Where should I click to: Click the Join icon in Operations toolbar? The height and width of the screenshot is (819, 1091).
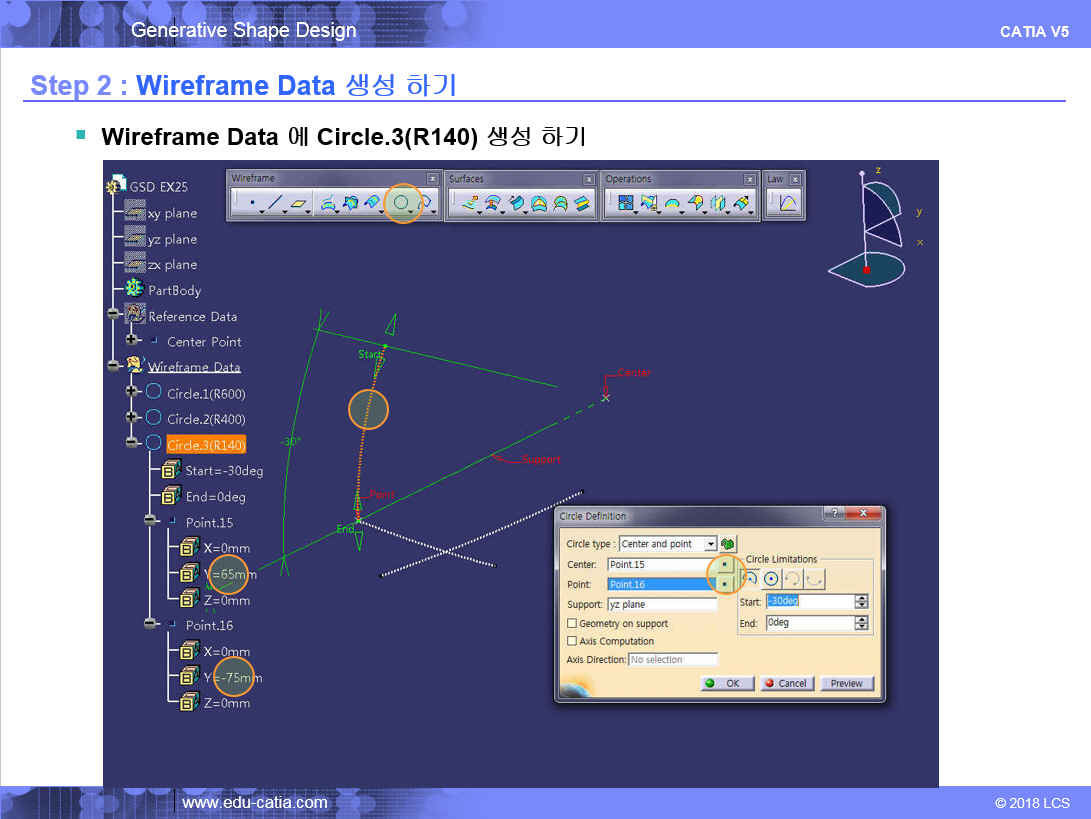tap(626, 204)
